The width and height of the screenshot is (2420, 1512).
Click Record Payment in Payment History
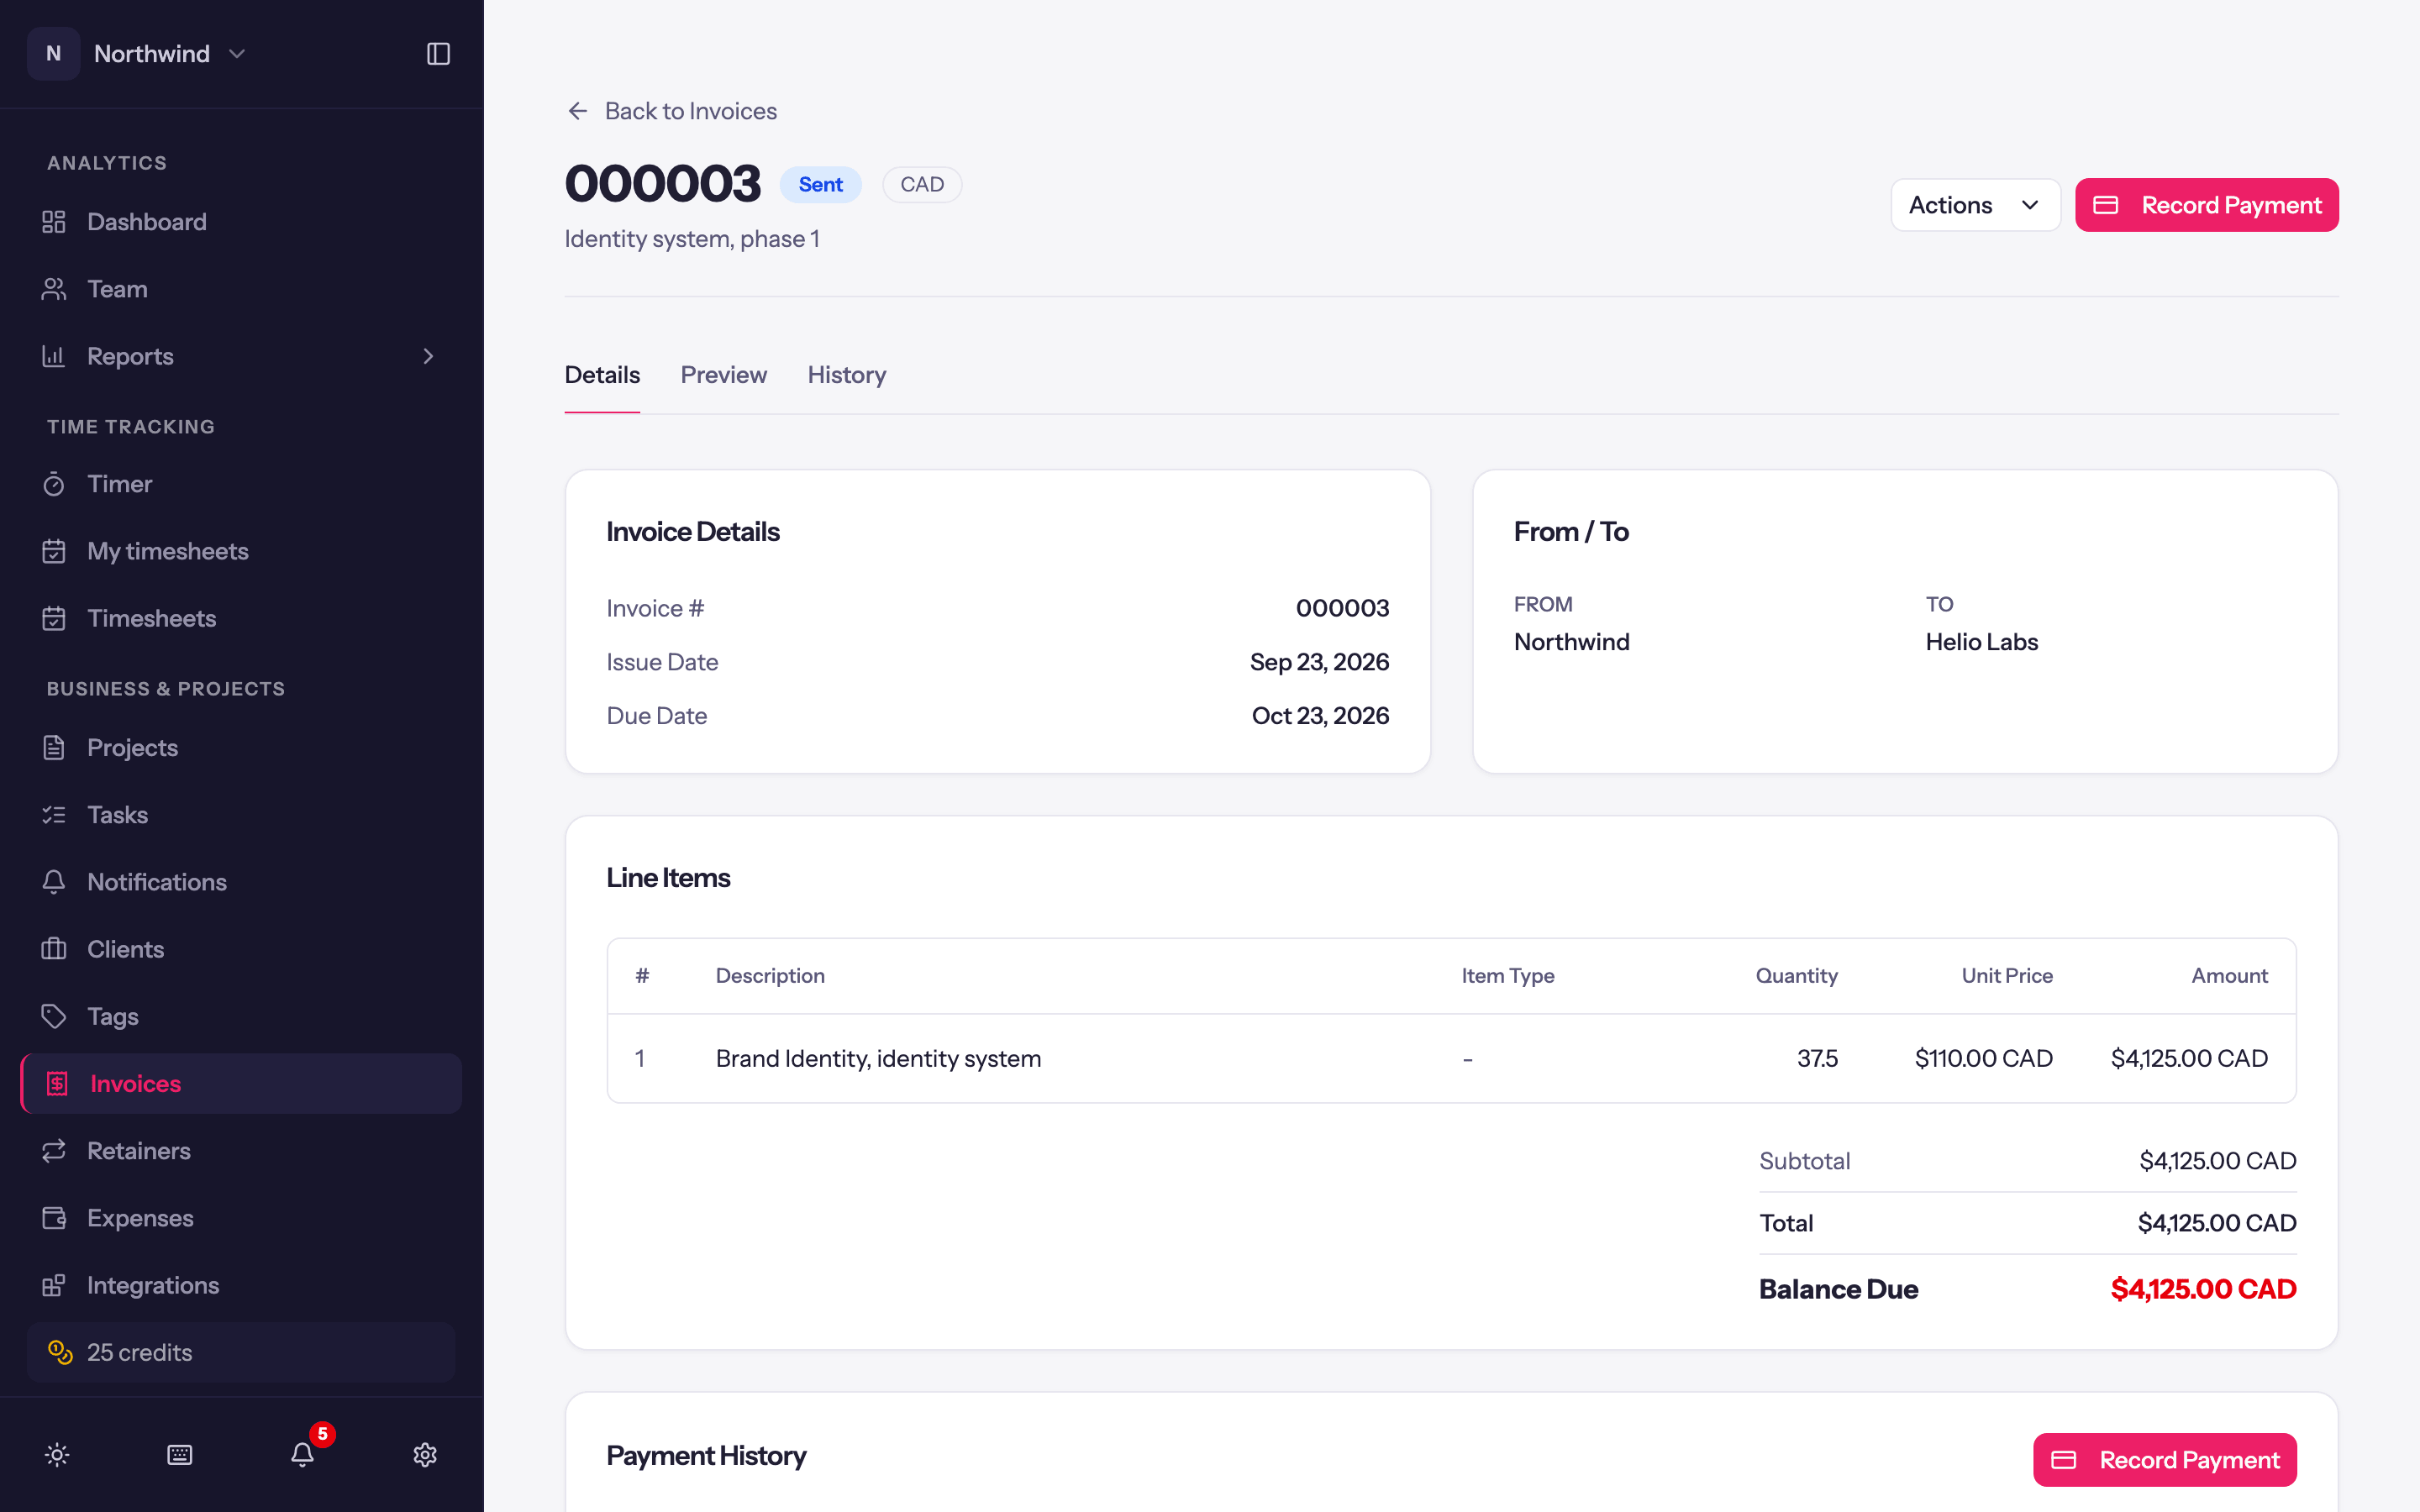tap(2164, 1460)
